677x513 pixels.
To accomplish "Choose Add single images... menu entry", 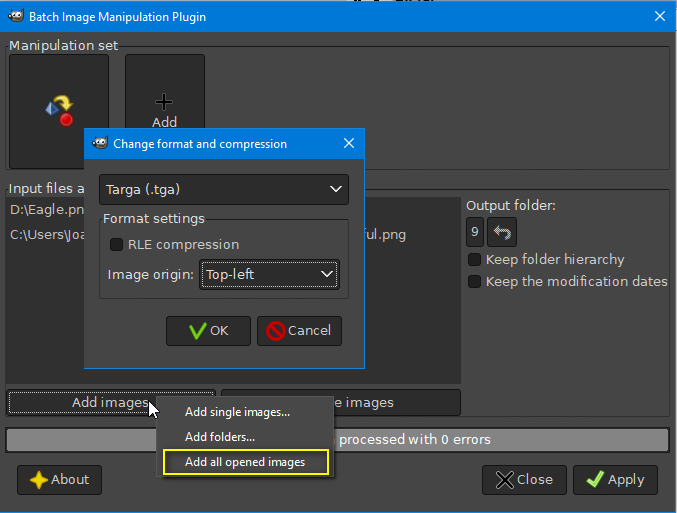I will pyautogui.click(x=245, y=412).
